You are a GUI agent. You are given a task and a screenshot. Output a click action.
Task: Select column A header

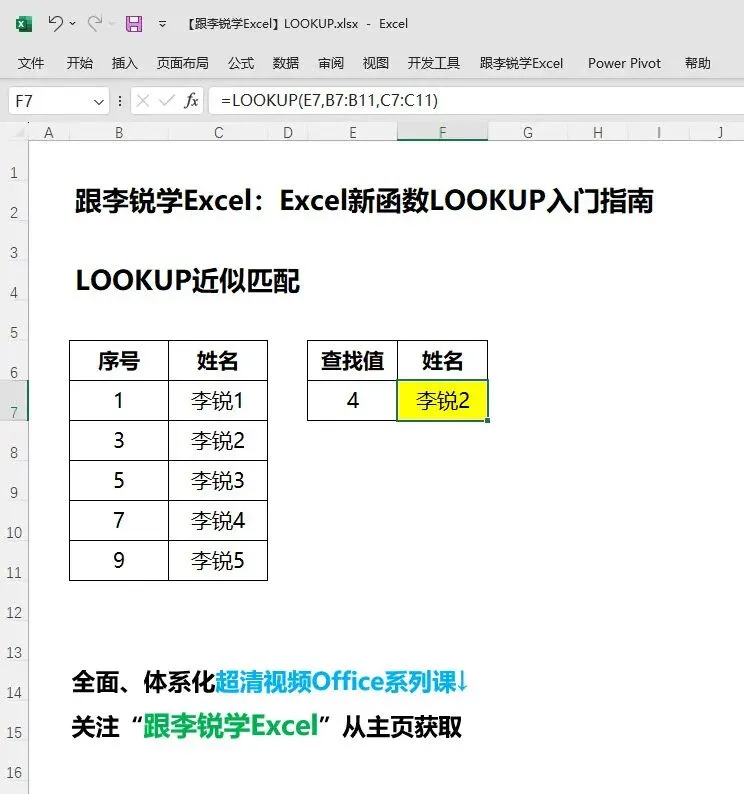(49, 133)
